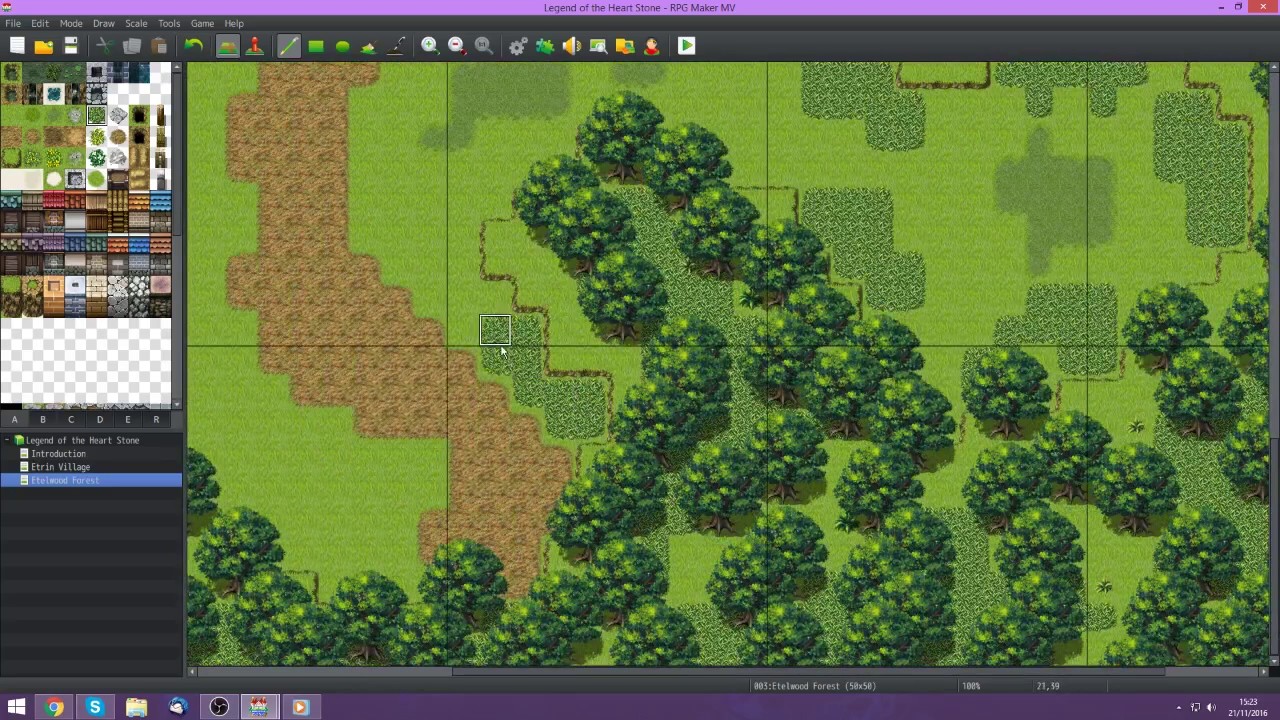Open the Tools menu
Screen dimensions: 1280x720
169,23
